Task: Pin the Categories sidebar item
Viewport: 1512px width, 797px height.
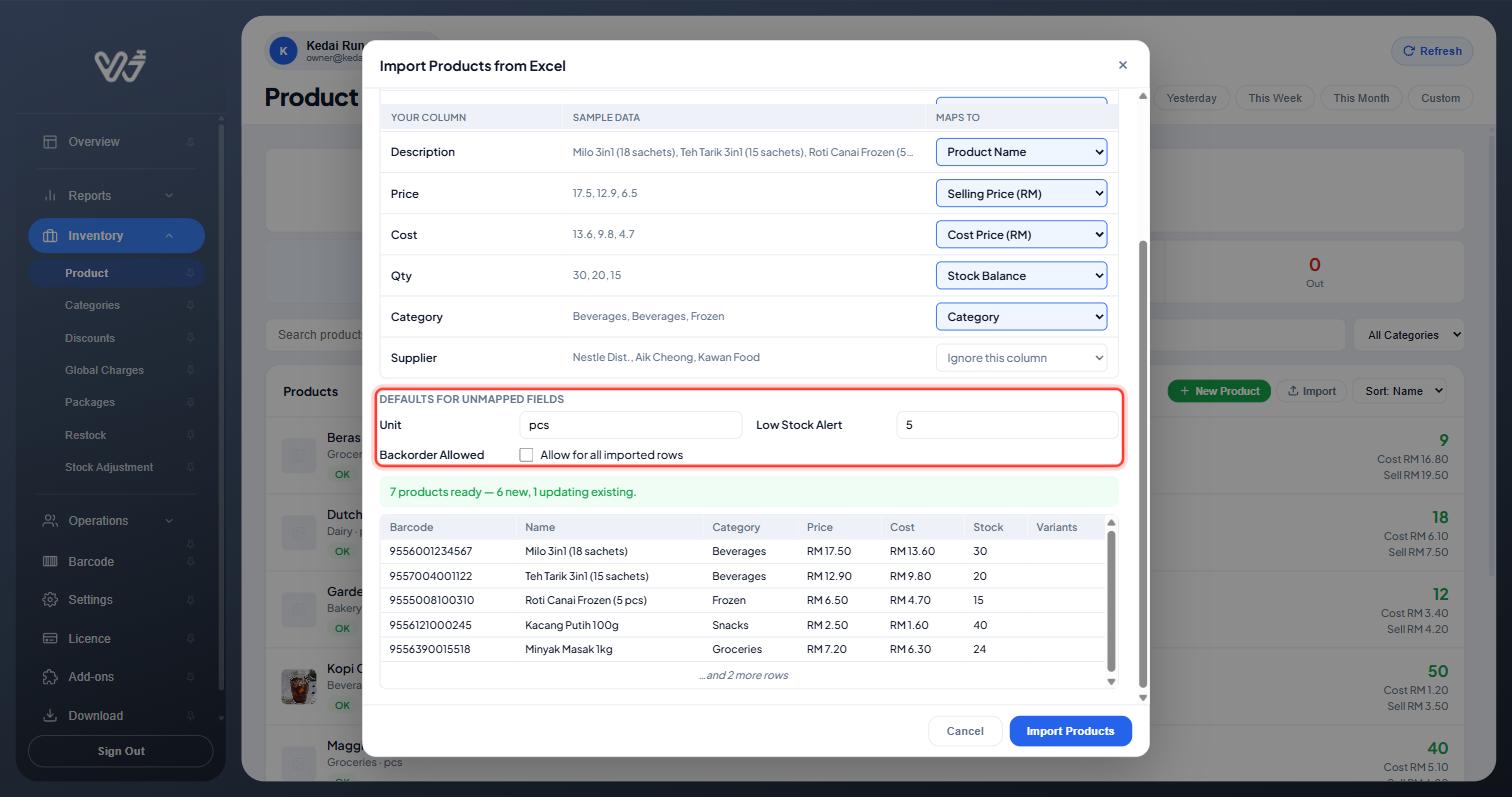Action: click(x=190, y=306)
